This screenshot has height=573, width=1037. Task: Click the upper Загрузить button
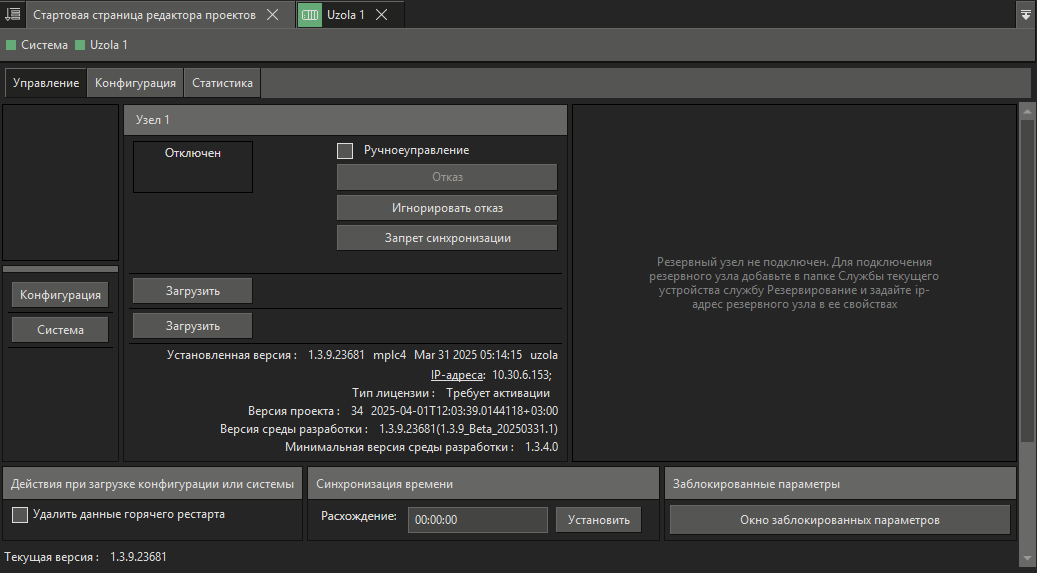coord(192,291)
